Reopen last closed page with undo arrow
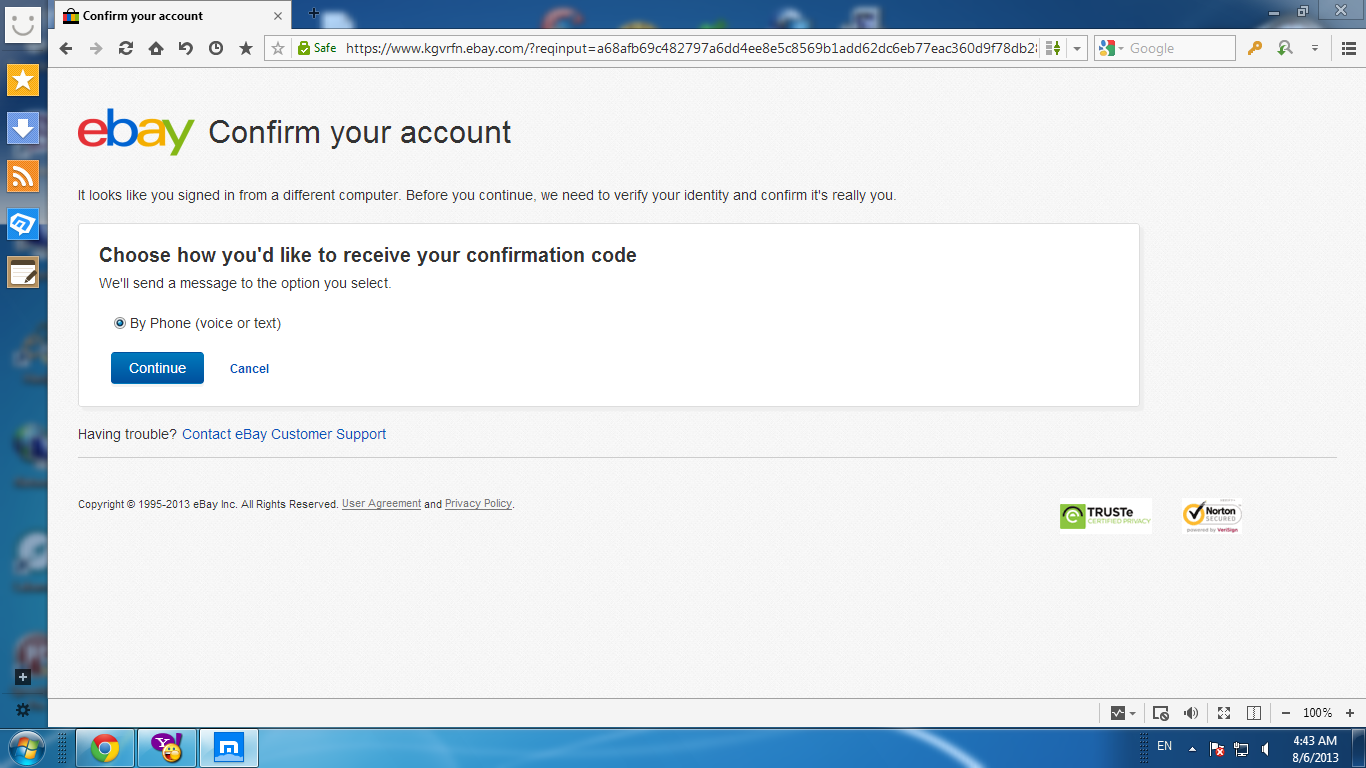The height and width of the screenshot is (768, 1366). [x=186, y=48]
